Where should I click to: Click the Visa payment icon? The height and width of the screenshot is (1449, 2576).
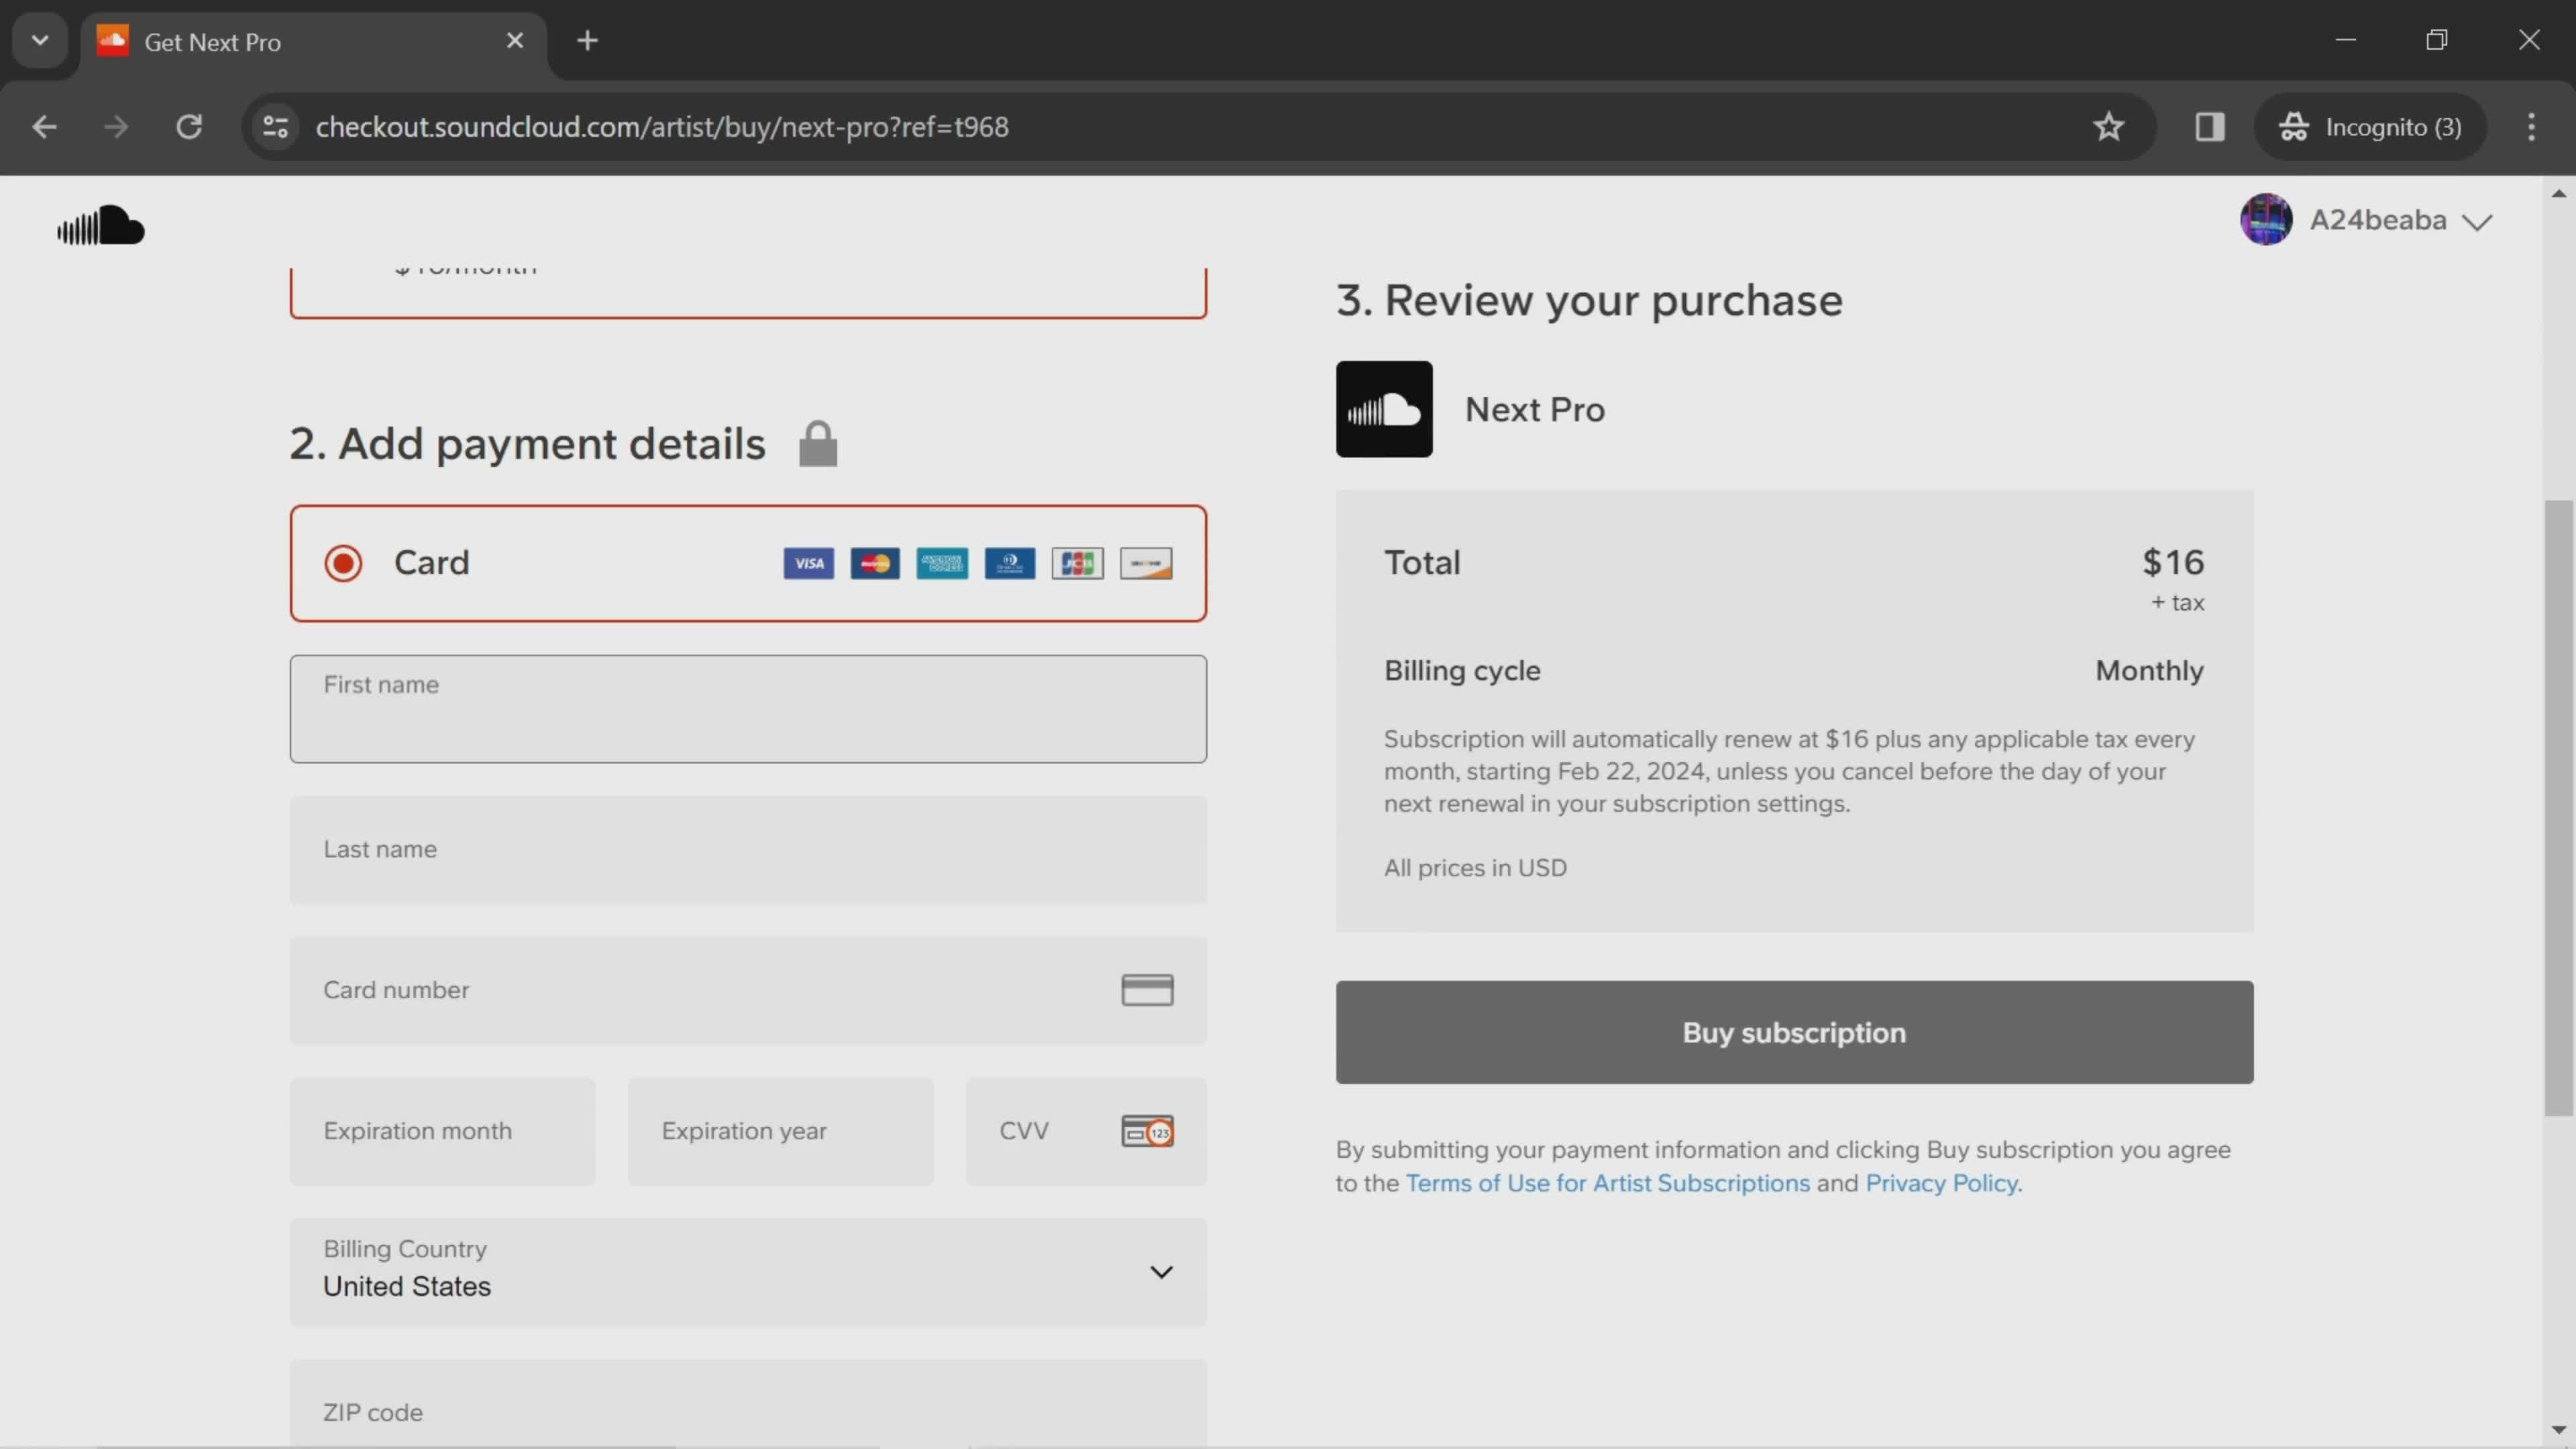tap(808, 563)
